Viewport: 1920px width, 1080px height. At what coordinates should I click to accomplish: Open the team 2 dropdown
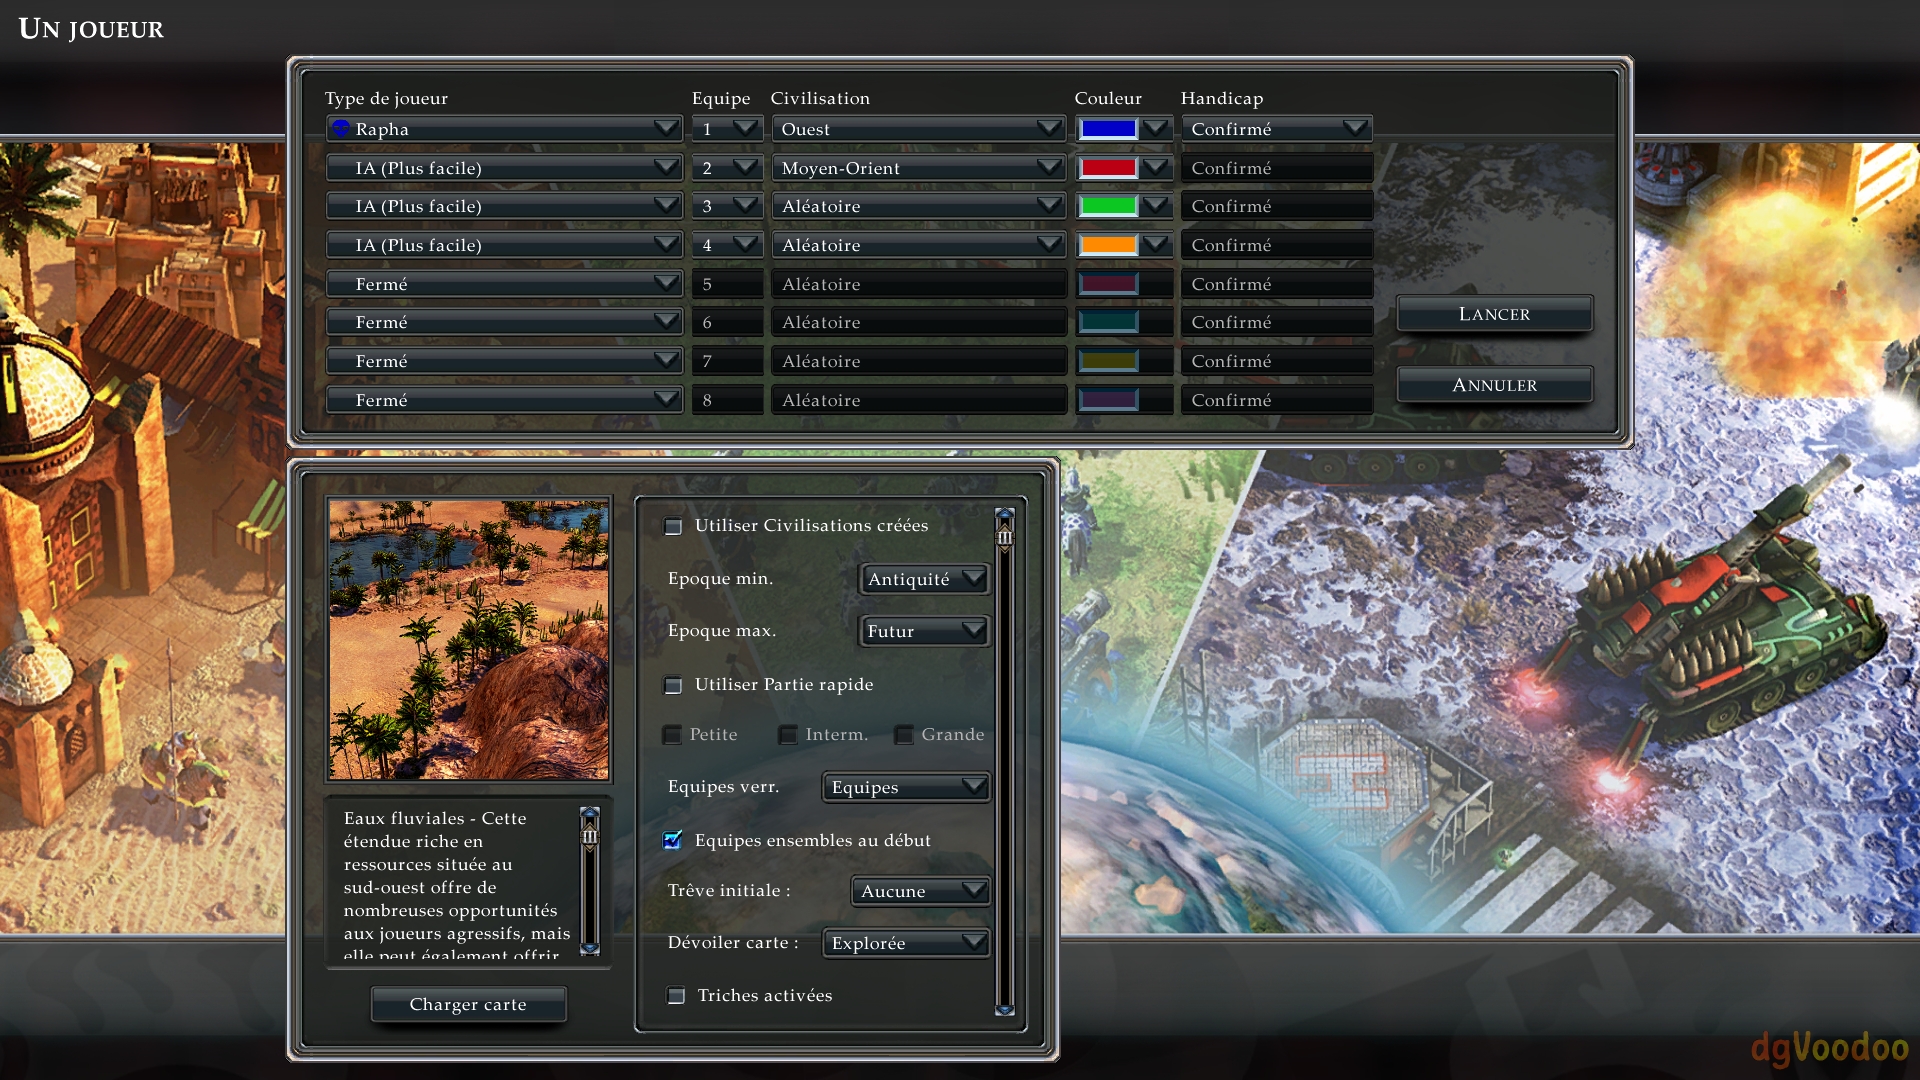727,168
